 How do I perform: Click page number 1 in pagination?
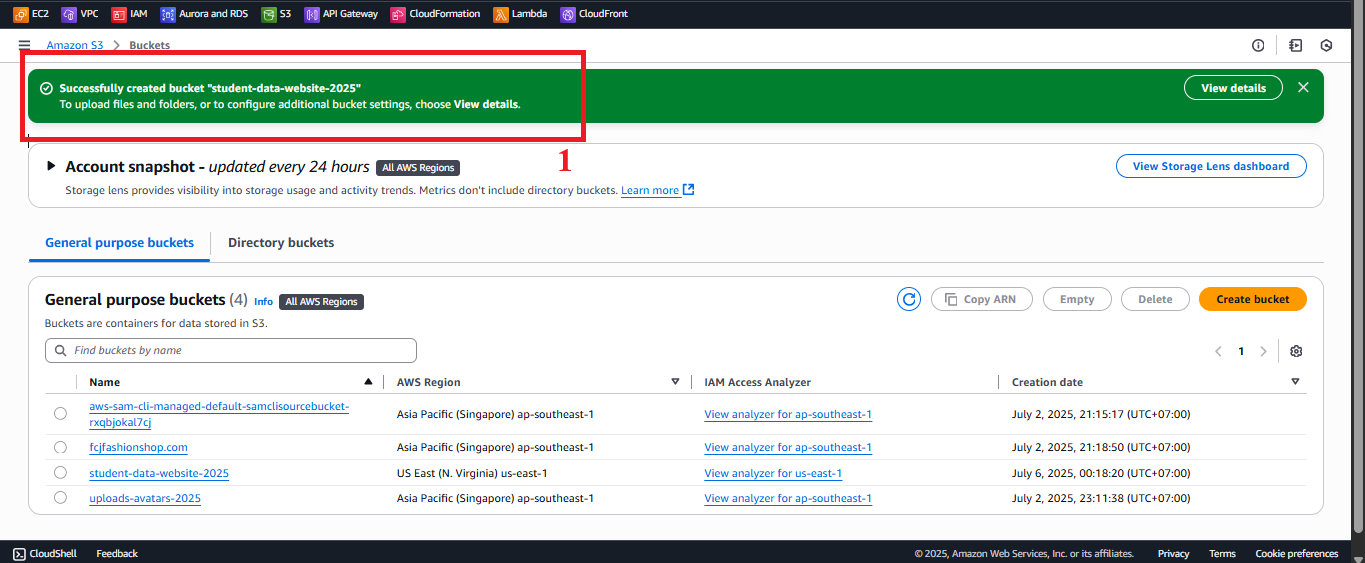[x=1241, y=351]
